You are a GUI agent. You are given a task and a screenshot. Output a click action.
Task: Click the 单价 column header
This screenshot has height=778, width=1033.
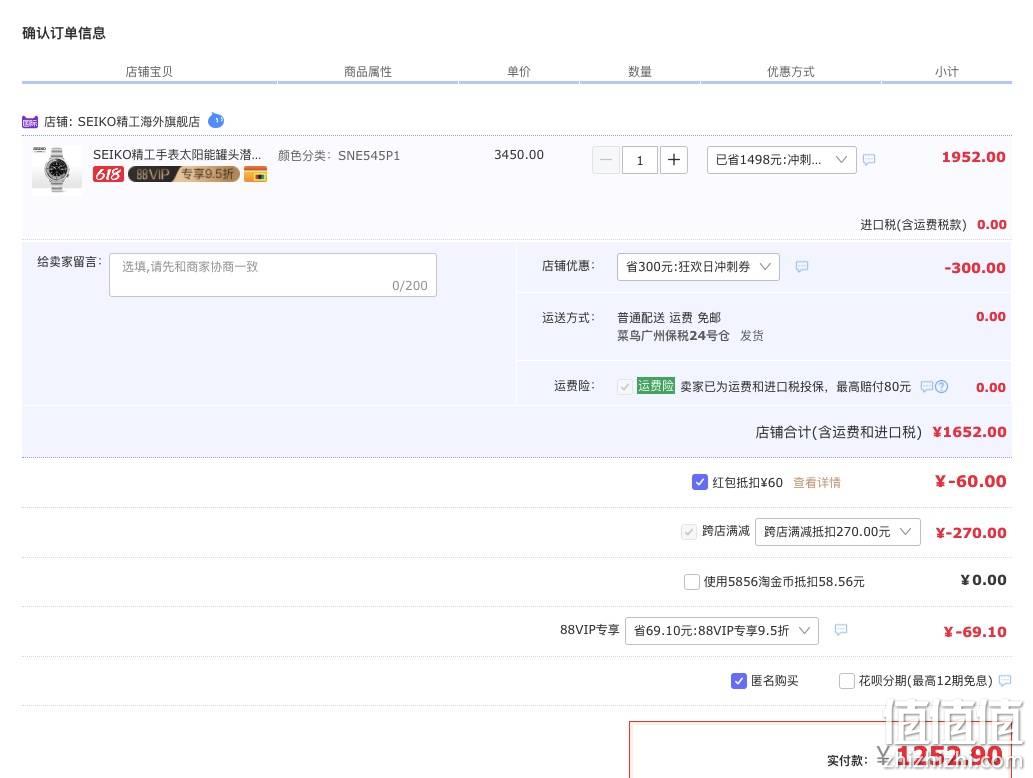pos(518,72)
